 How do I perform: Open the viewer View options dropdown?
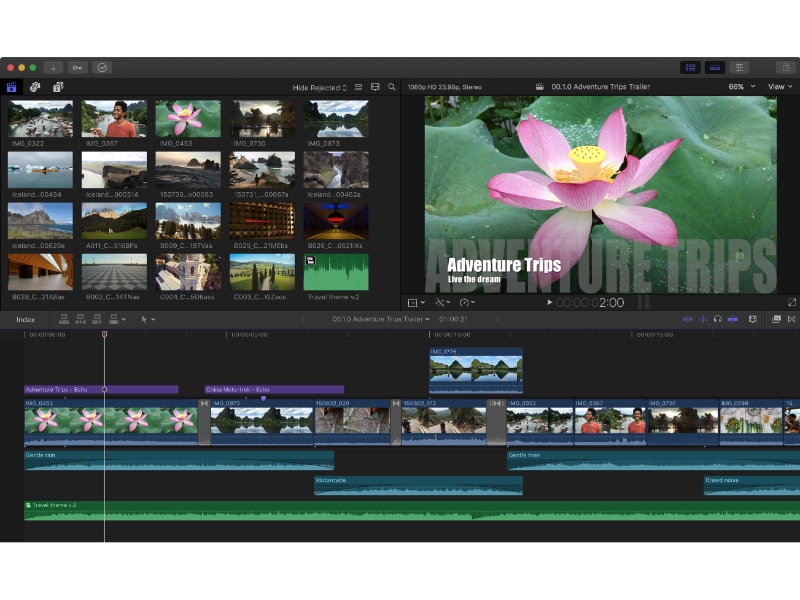pos(780,87)
